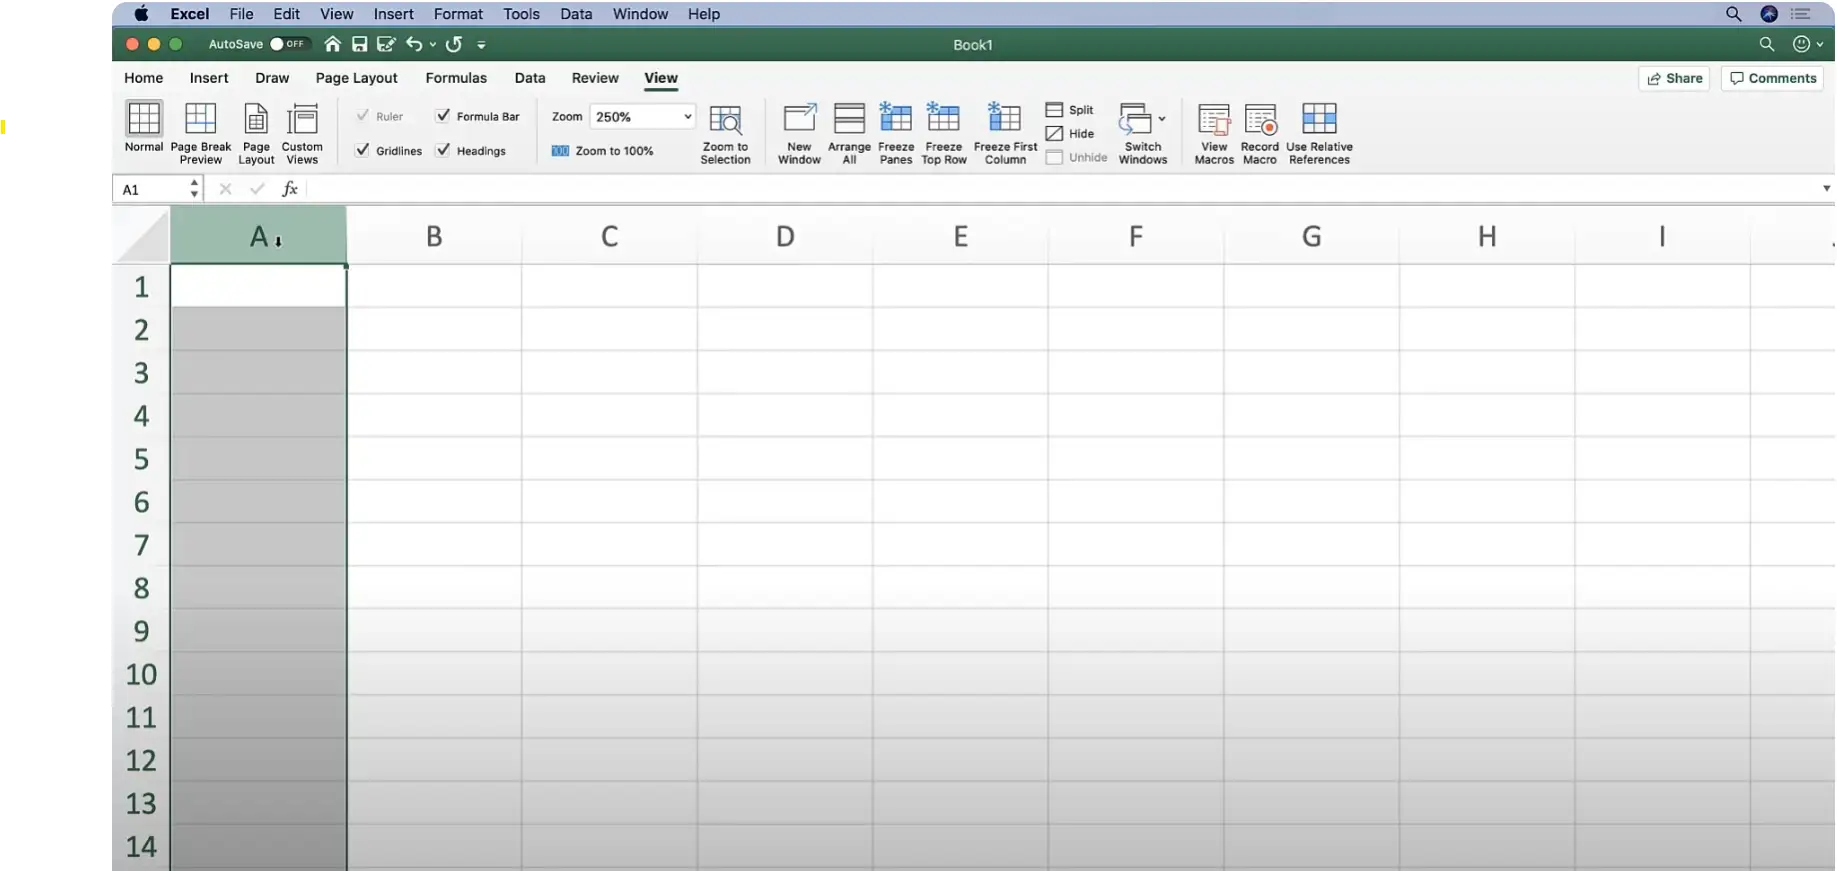Toggle the Formula Bar checkbox

tap(443, 116)
